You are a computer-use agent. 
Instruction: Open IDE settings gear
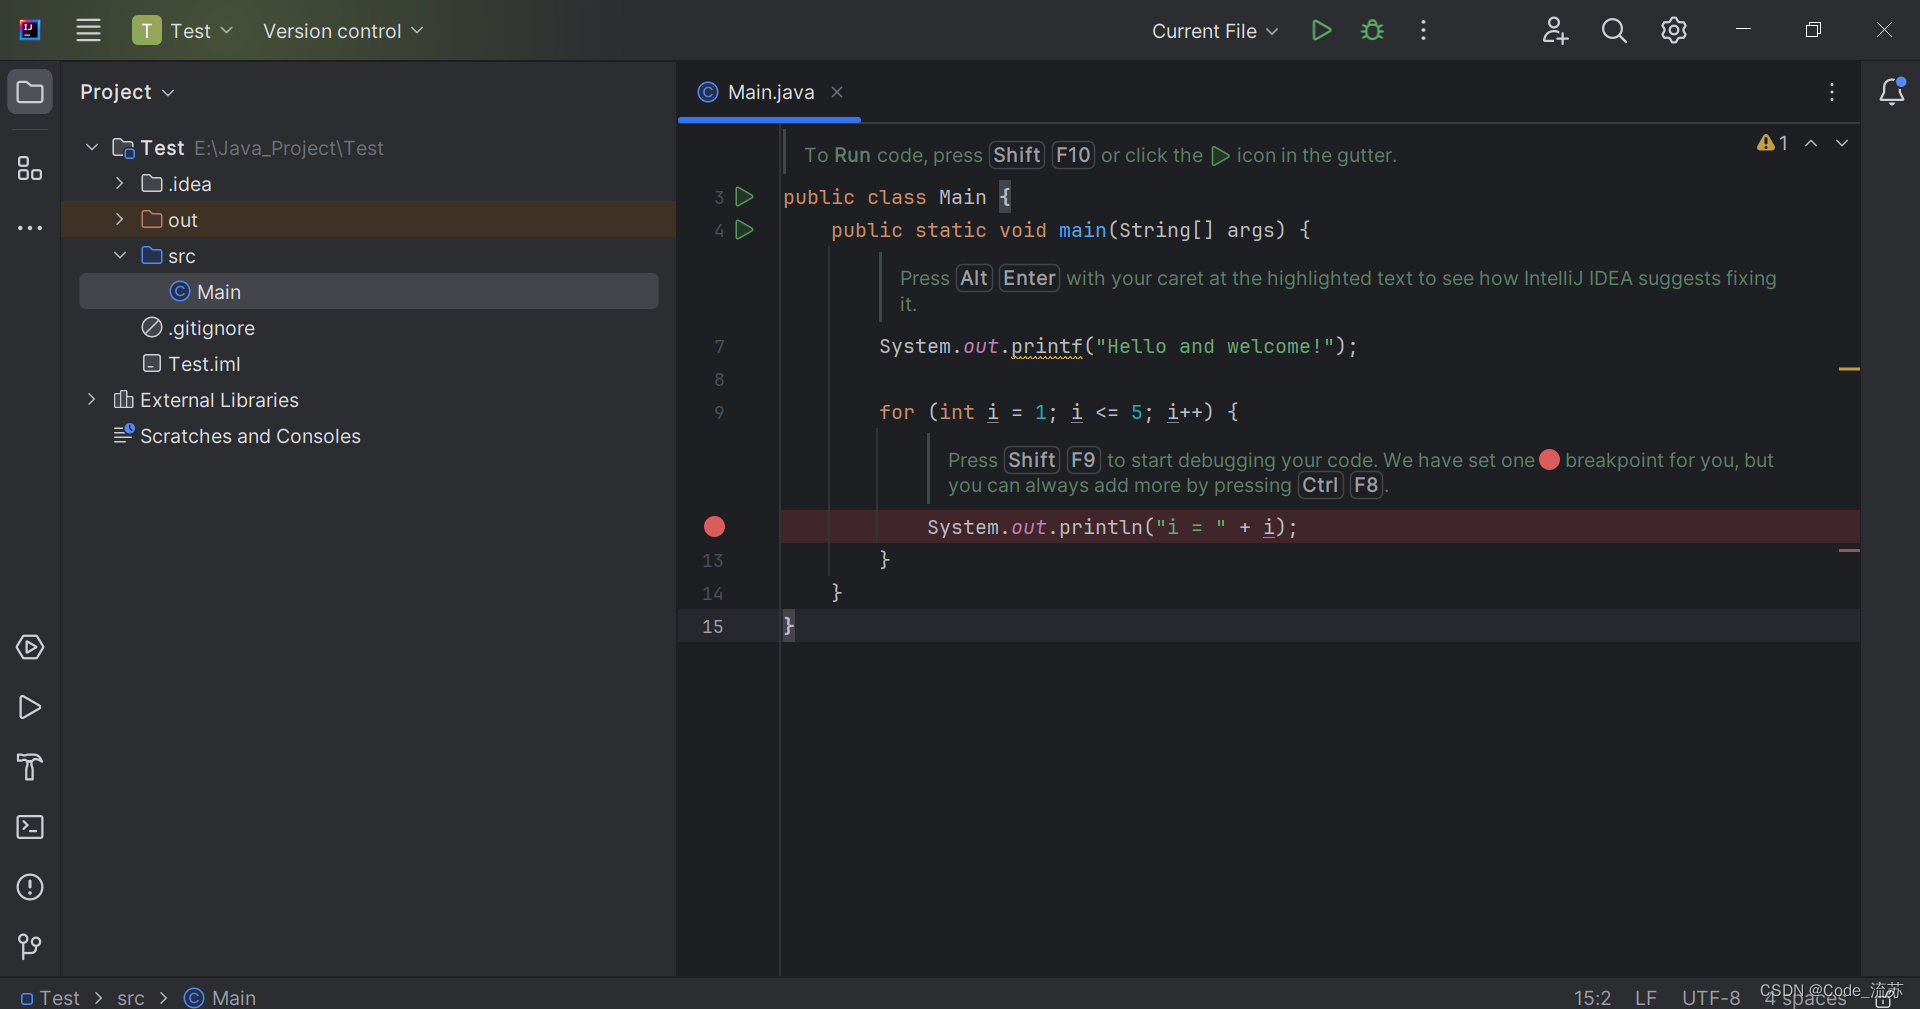(1674, 30)
